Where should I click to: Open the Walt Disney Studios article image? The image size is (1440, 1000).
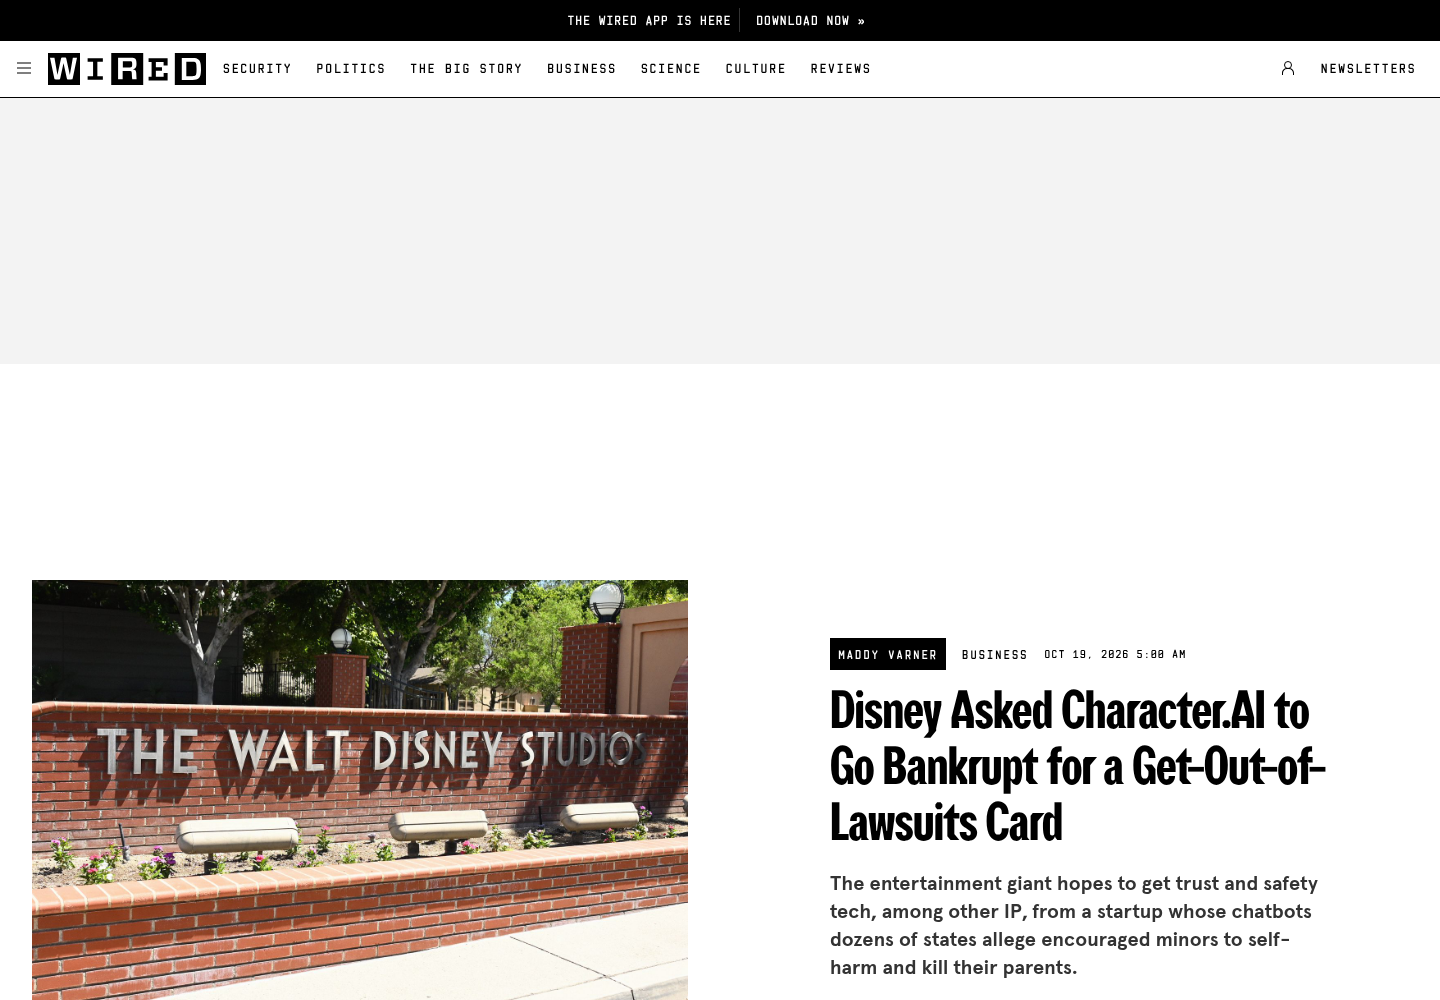click(x=360, y=790)
